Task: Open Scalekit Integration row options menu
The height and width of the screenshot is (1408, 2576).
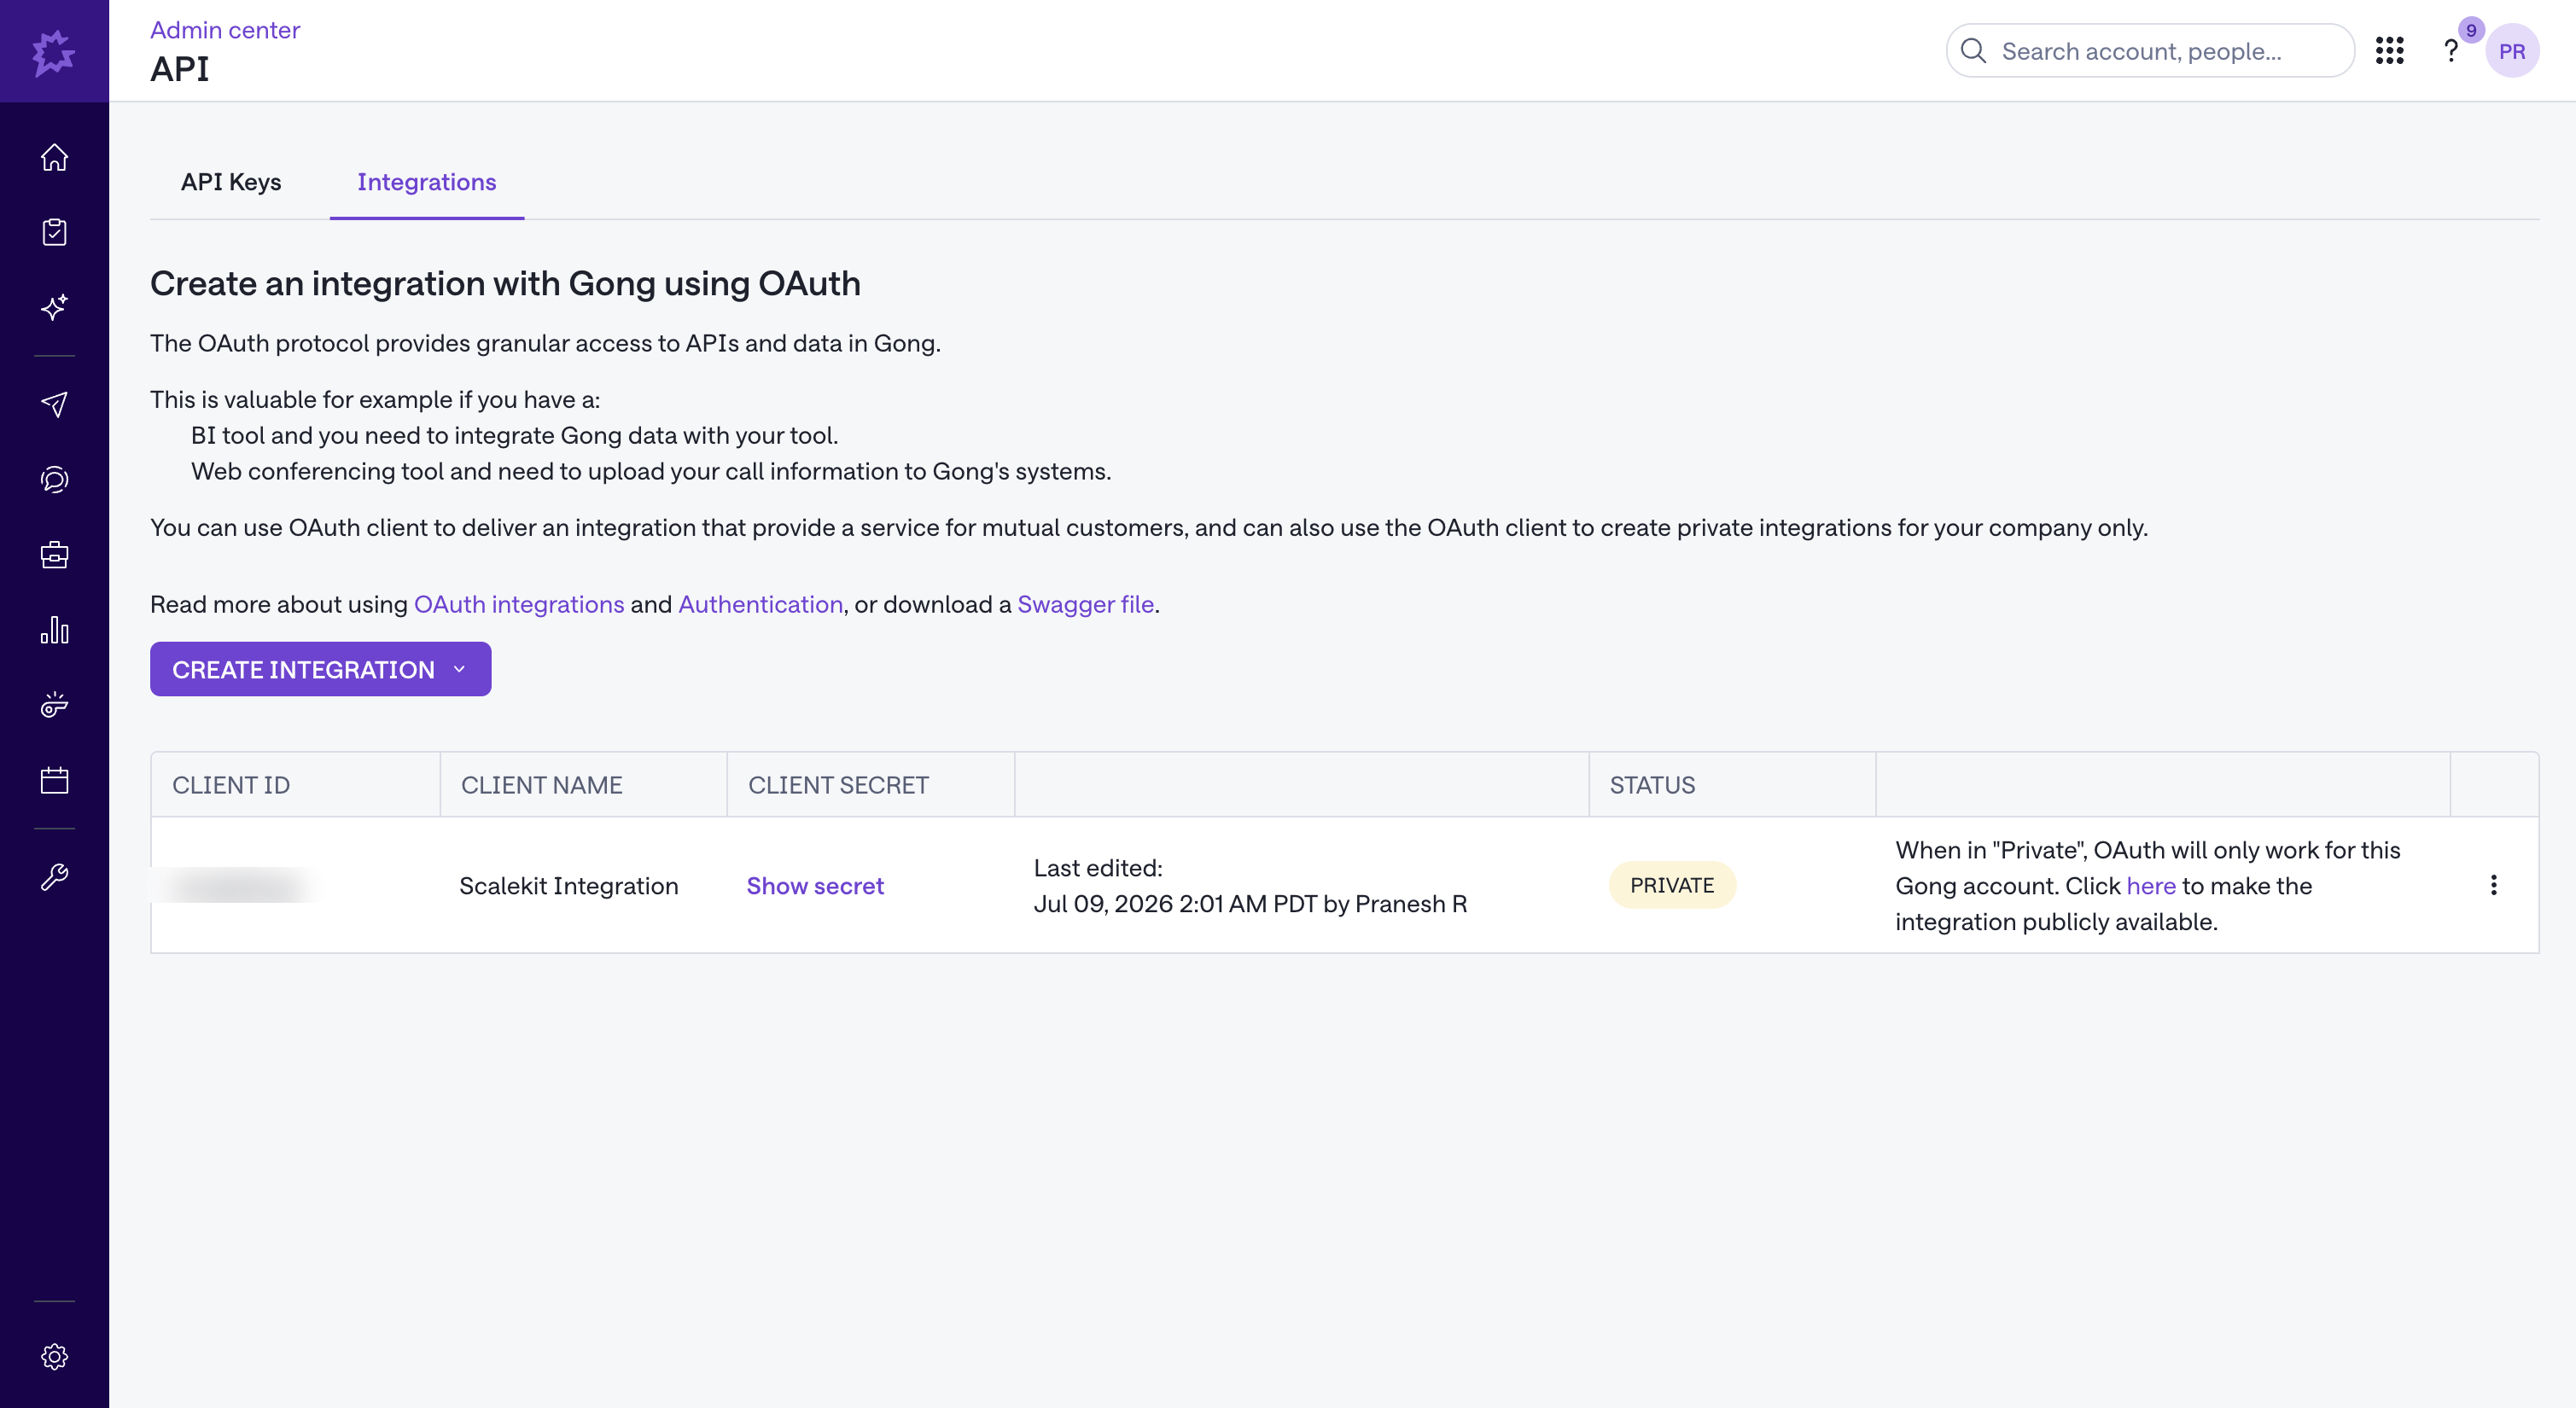Action: [x=2493, y=885]
